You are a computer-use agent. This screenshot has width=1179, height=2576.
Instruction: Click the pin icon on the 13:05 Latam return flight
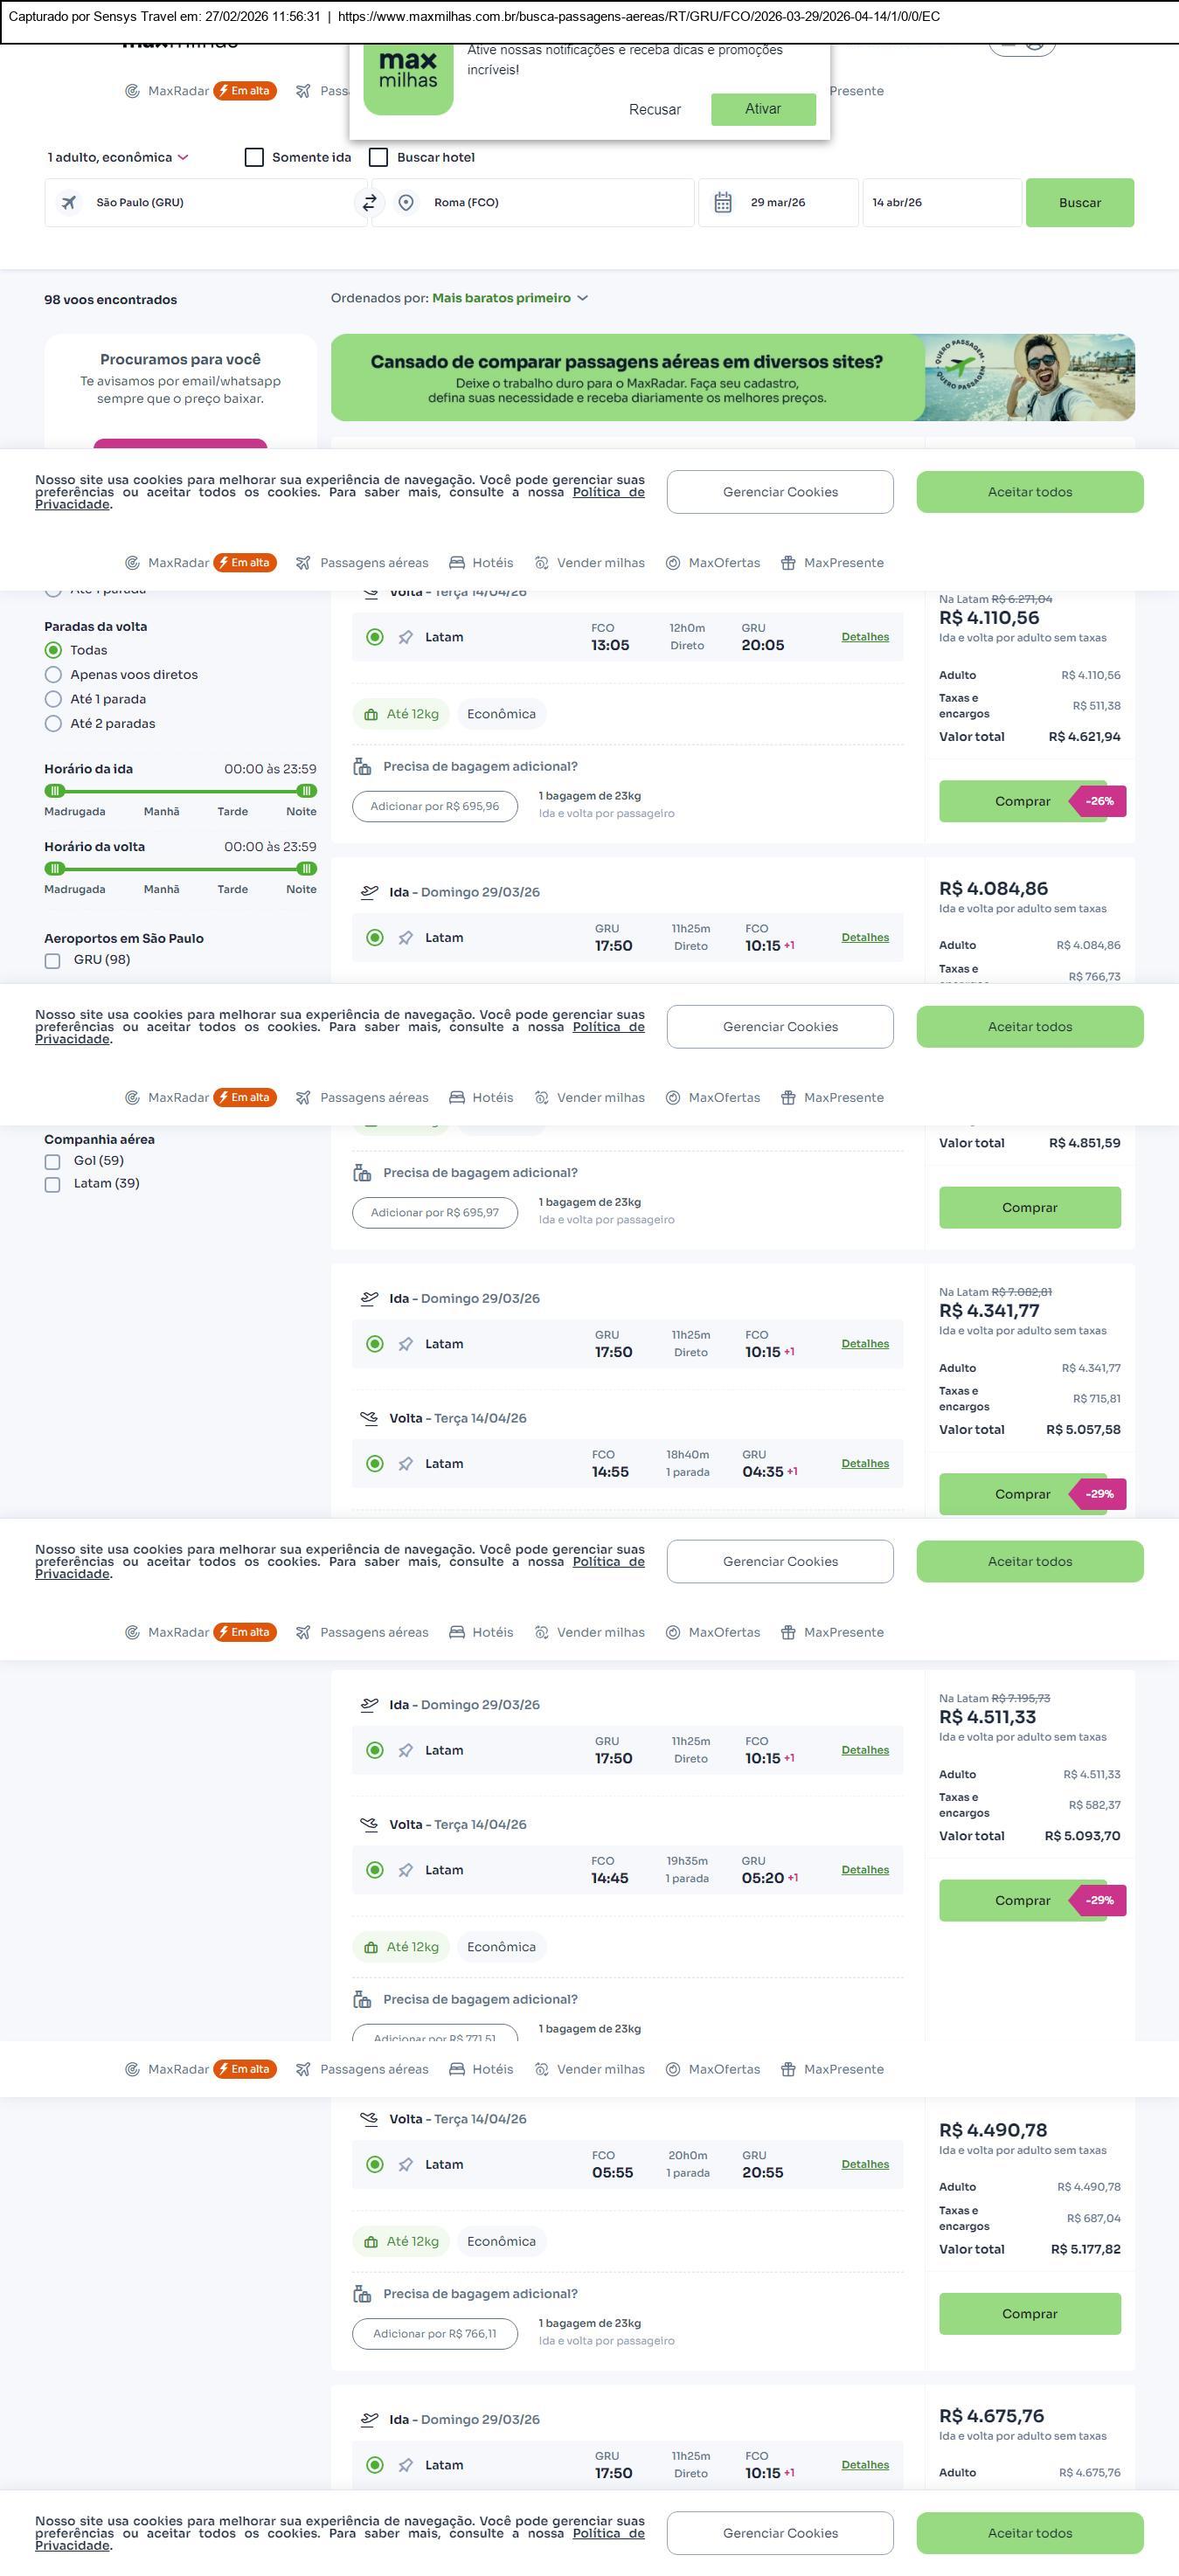(406, 637)
